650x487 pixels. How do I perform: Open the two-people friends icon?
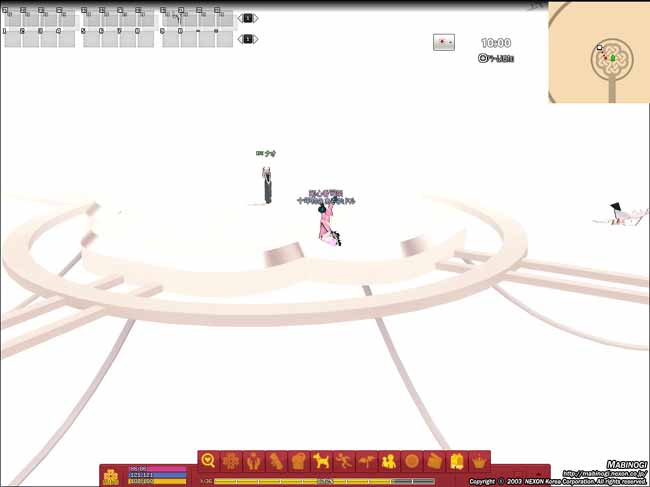(x=389, y=461)
